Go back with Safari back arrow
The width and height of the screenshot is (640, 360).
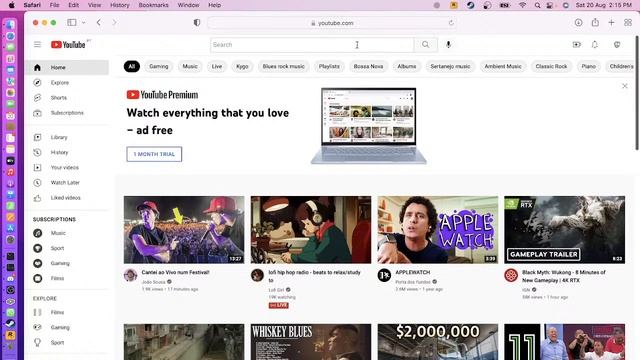coord(99,22)
